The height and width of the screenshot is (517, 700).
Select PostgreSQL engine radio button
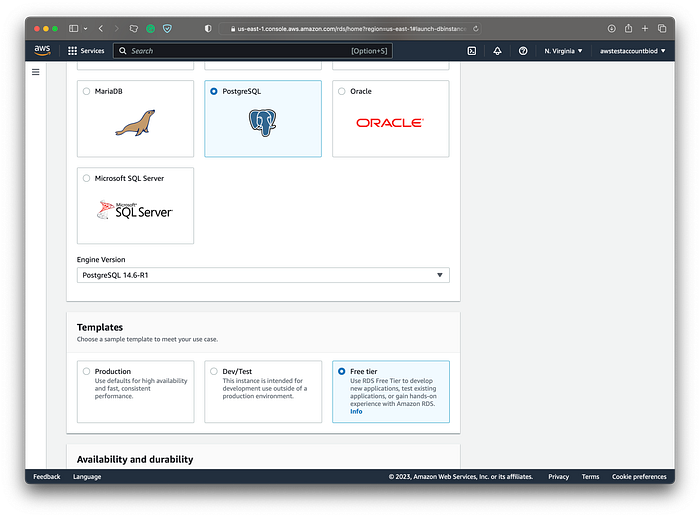click(214, 91)
